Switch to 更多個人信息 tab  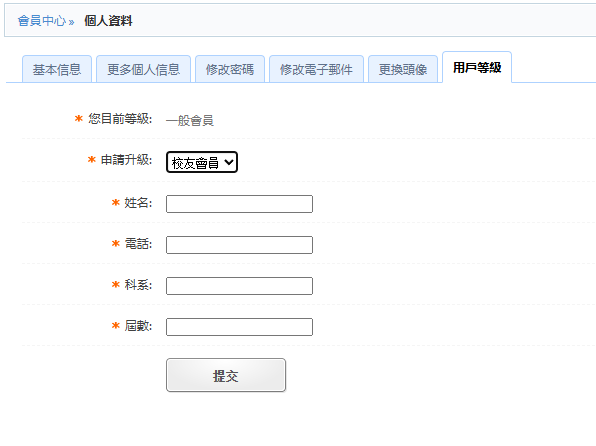pyautogui.click(x=143, y=69)
